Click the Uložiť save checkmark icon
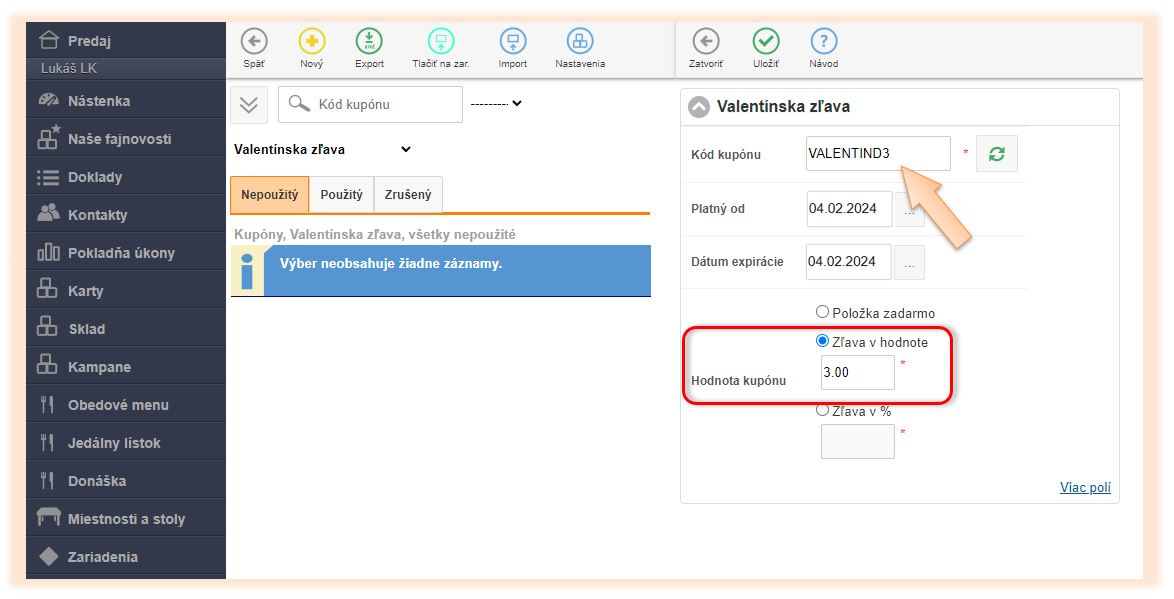The height and width of the screenshot is (599, 1174). pos(766,41)
